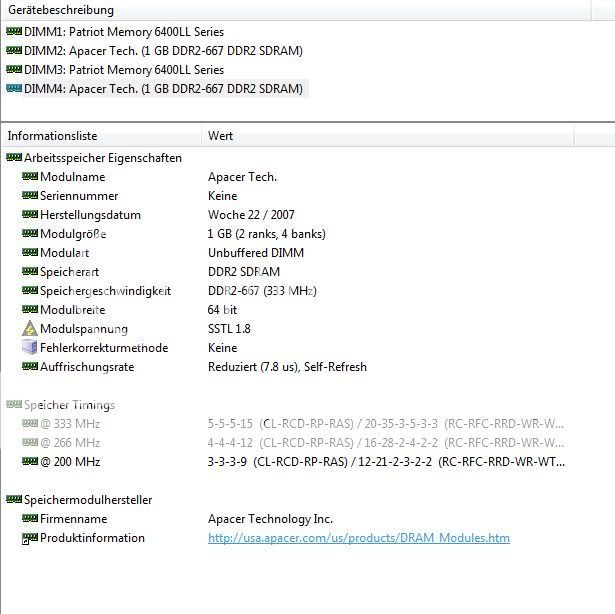The width and height of the screenshot is (615, 614).
Task: Select the Modulname label
Action: [x=73, y=177]
